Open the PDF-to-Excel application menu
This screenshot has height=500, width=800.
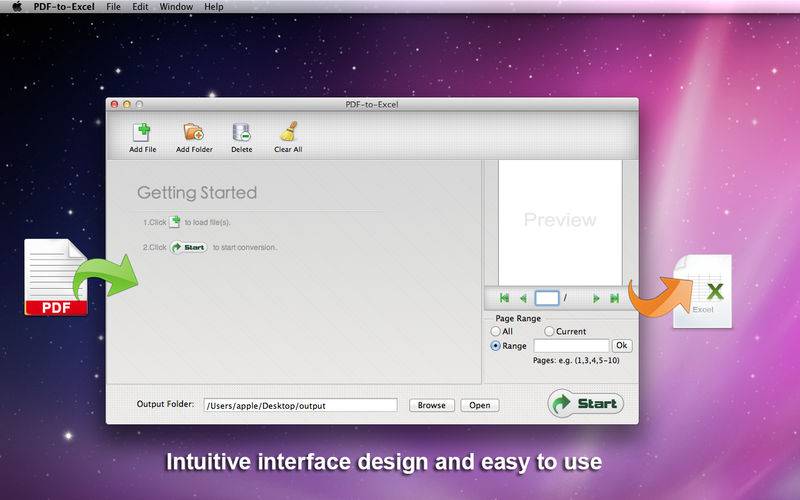click(64, 7)
